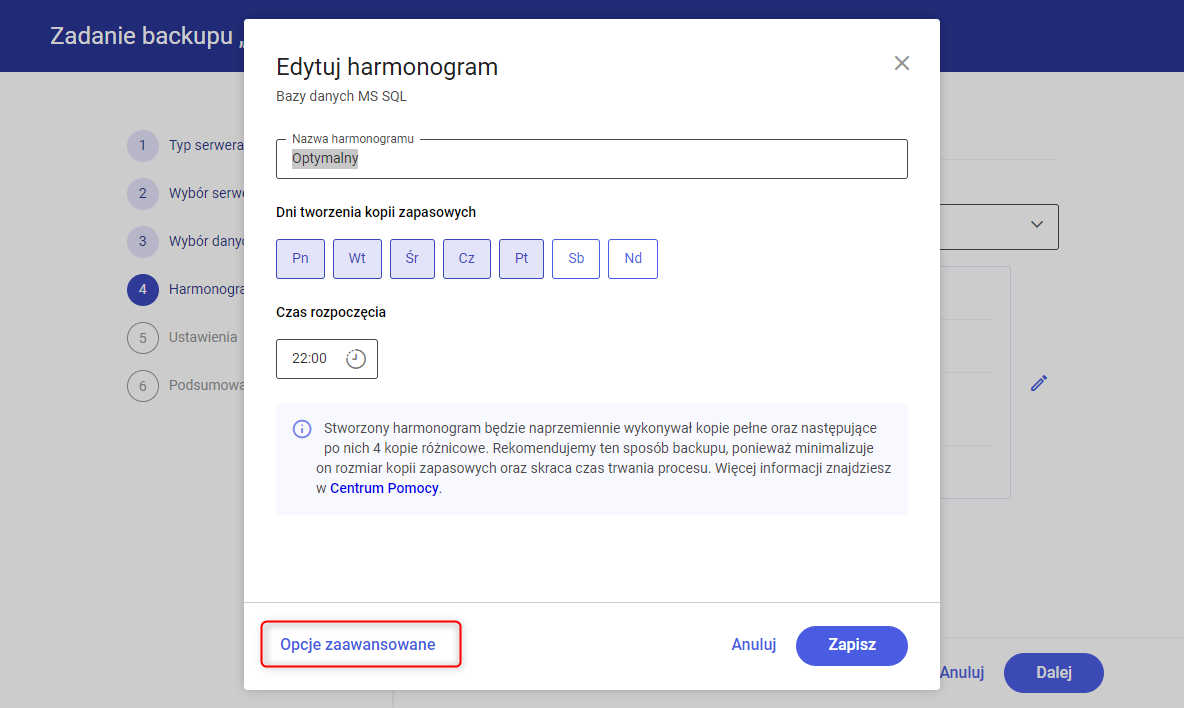Image resolution: width=1184 pixels, height=708 pixels.
Task: Open the 22:00 start time field
Action: [x=327, y=359]
